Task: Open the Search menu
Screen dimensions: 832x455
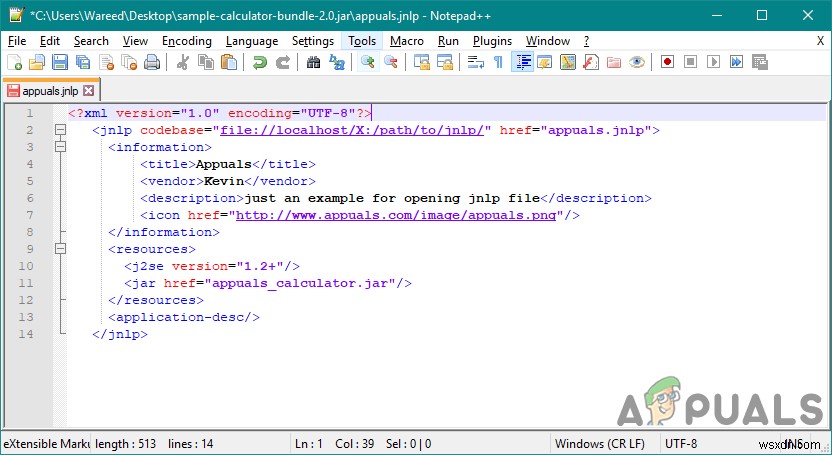Action: pyautogui.click(x=91, y=41)
